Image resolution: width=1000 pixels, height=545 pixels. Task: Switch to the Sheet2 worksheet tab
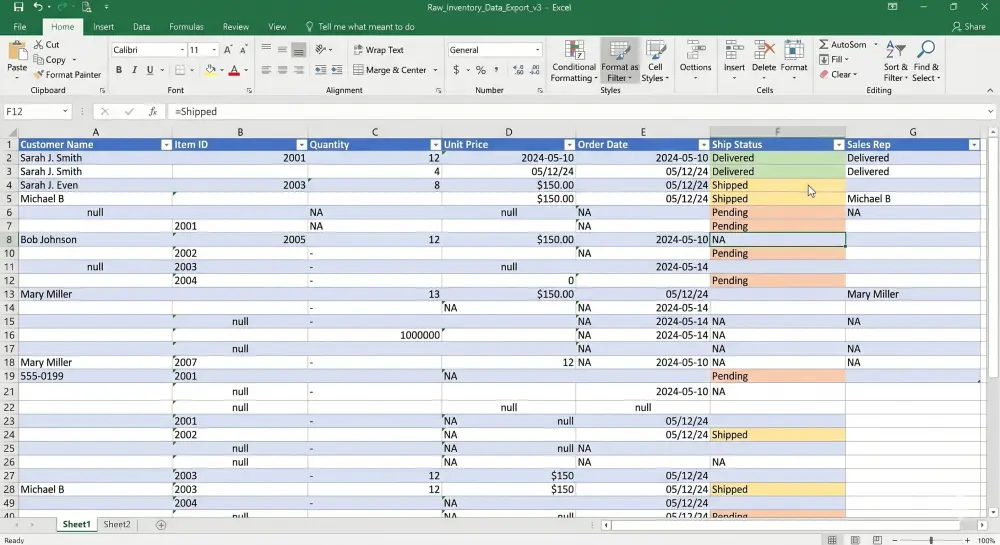point(117,525)
